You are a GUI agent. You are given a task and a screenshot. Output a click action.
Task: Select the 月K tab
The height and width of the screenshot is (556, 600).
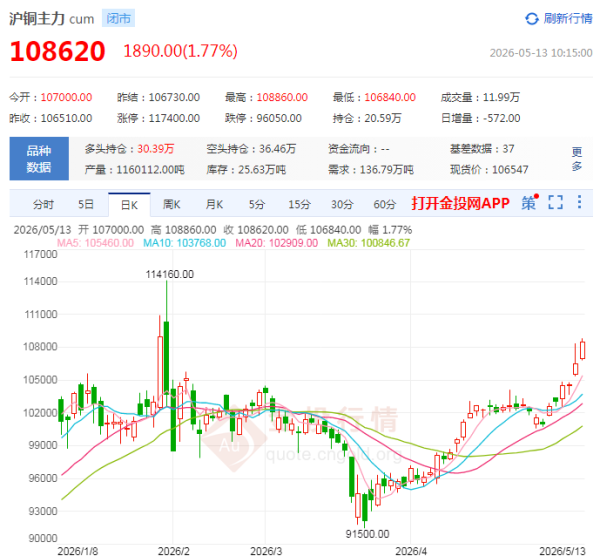(x=214, y=204)
